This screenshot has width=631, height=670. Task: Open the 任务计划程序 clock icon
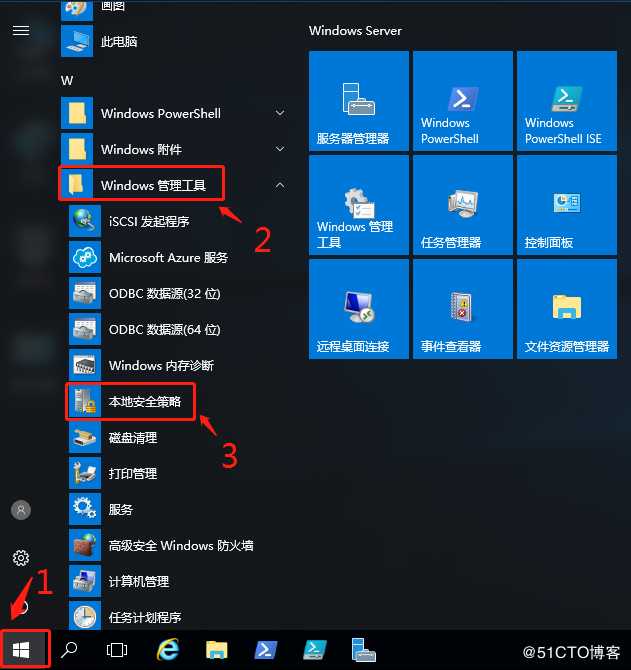tap(85, 616)
